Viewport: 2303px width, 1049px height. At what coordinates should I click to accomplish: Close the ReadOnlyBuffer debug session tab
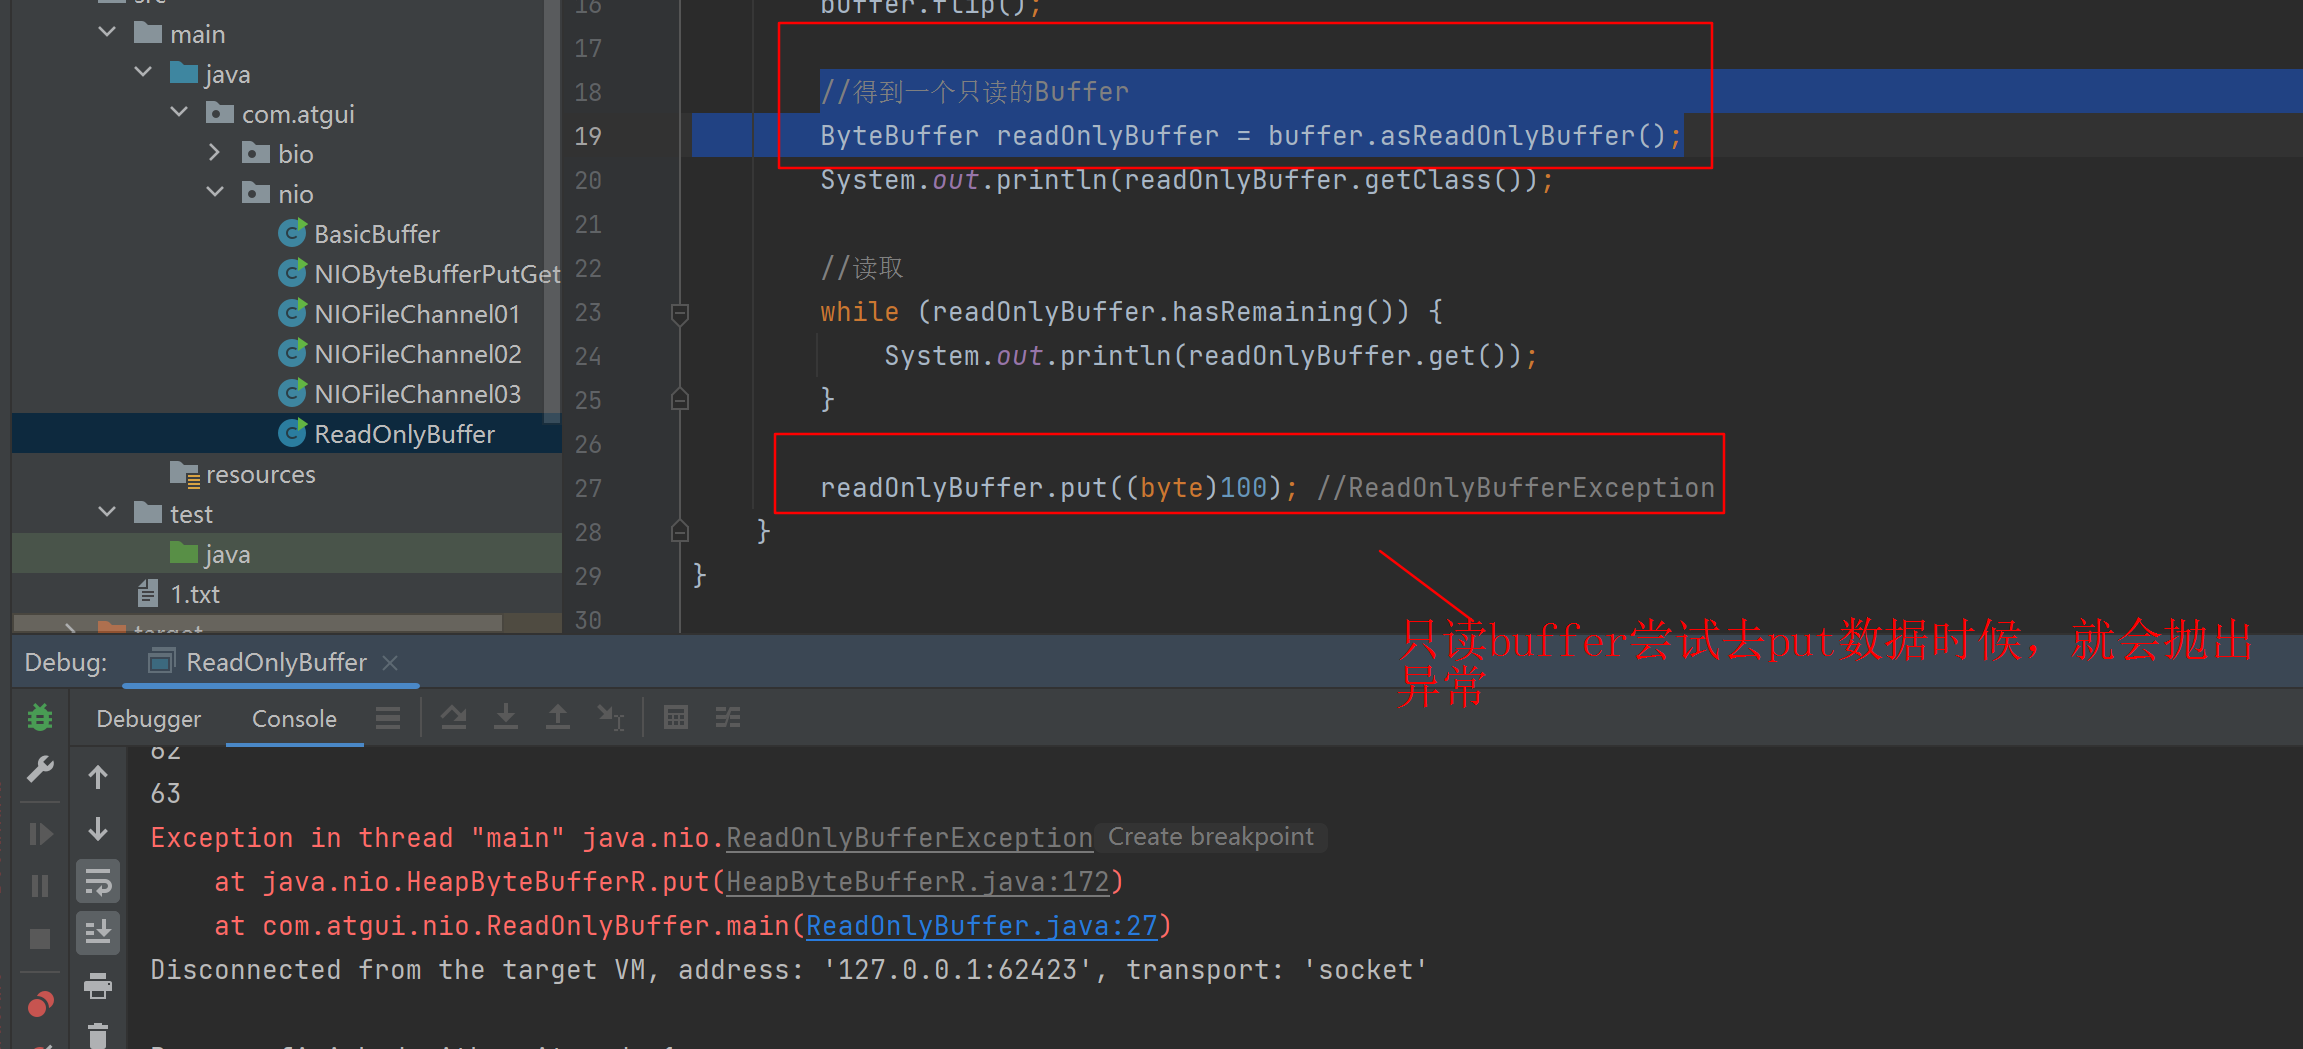tap(390, 662)
